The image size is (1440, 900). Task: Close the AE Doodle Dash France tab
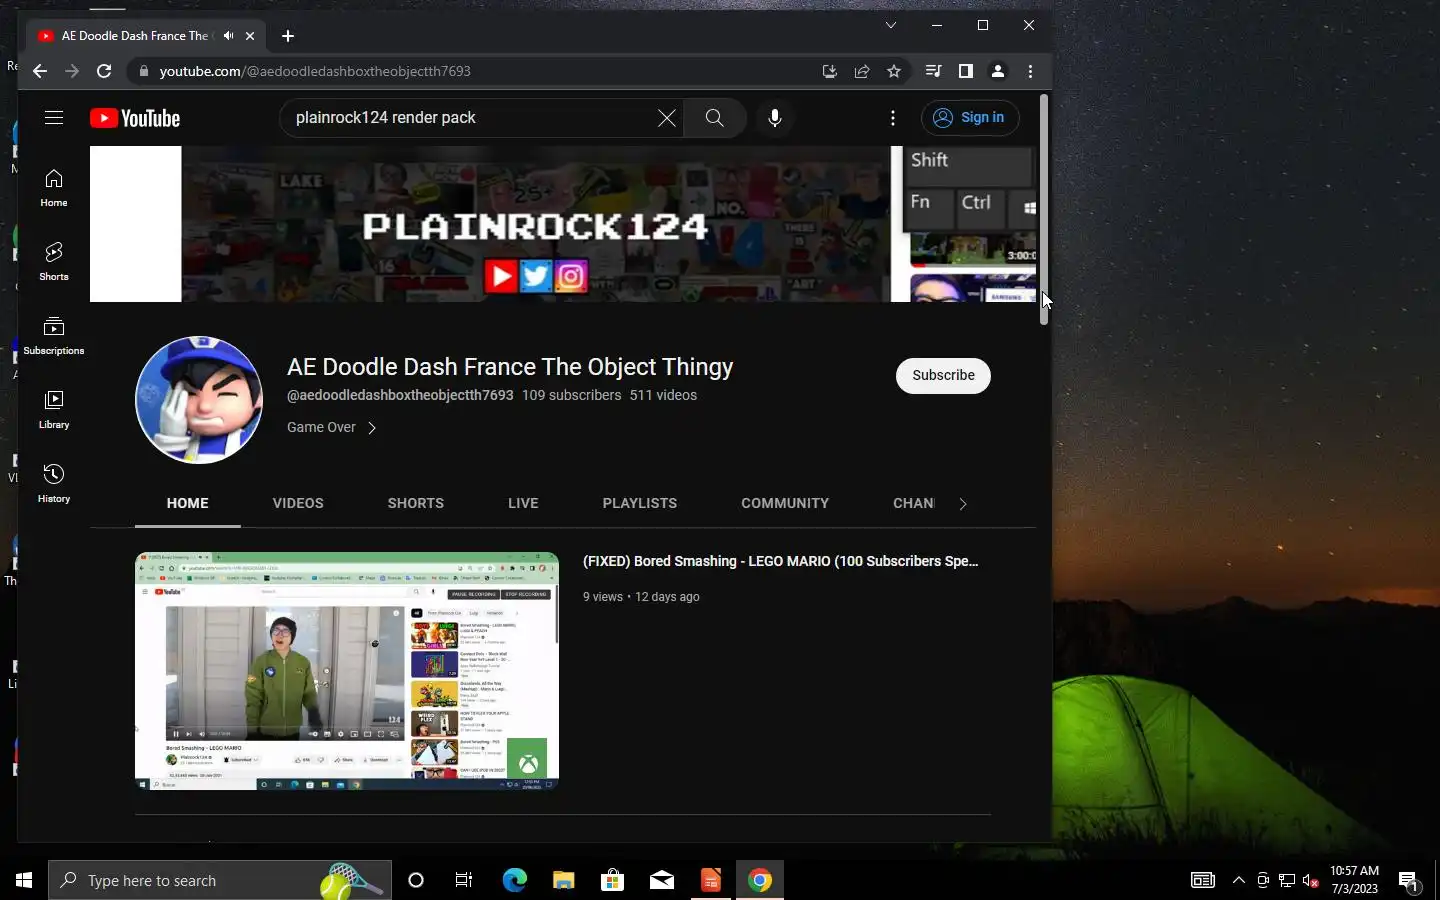pyautogui.click(x=250, y=36)
